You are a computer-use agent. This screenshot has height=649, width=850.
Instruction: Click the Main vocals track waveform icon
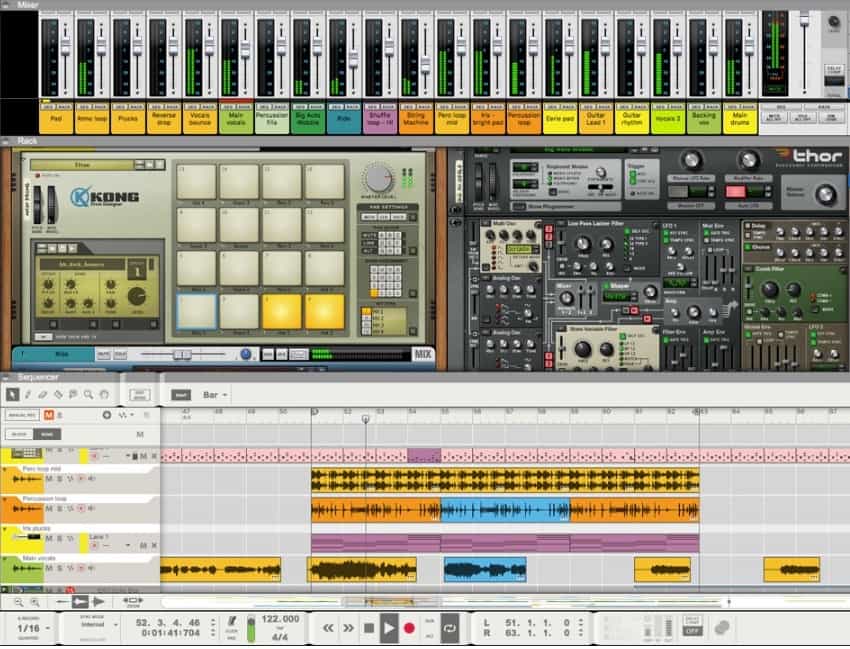[27, 568]
